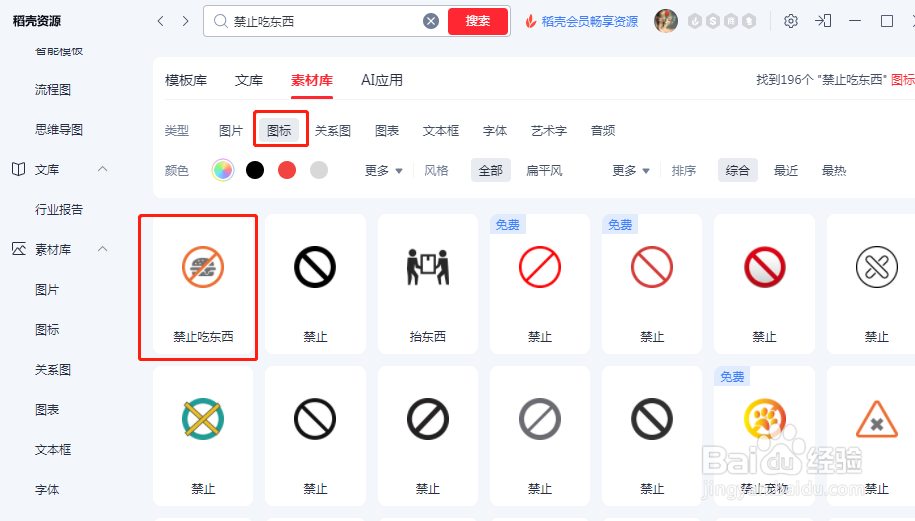Click the sign-in arrow icon beside the gear
Screen dimensions: 915x521
pyautogui.click(x=823, y=21)
